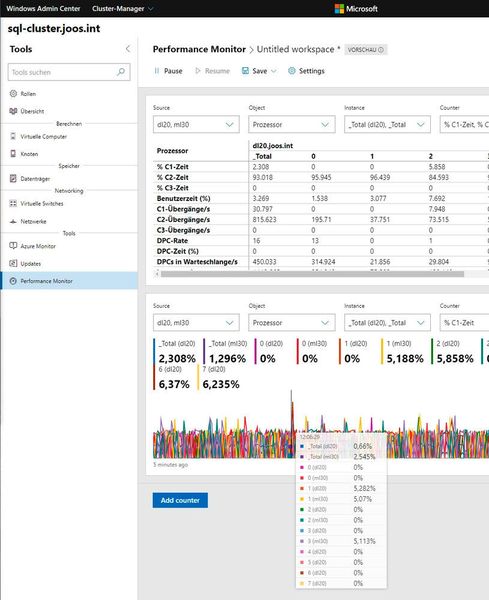Open Updates icon in sidebar
This screenshot has width=489, height=600.
coord(13,263)
